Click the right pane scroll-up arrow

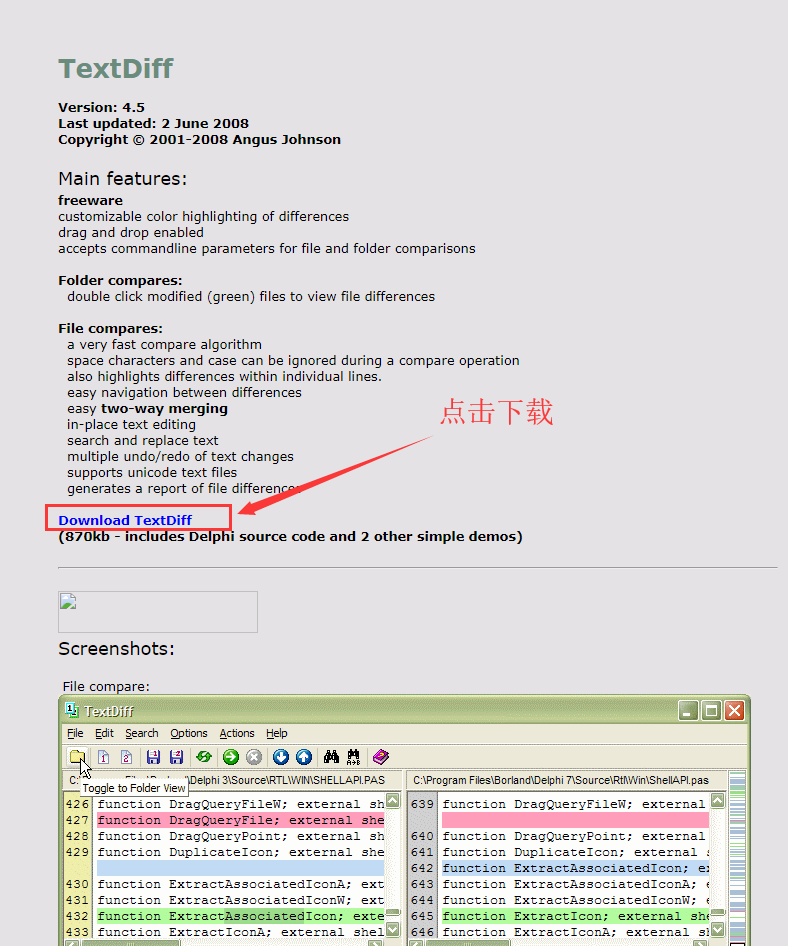(x=717, y=801)
